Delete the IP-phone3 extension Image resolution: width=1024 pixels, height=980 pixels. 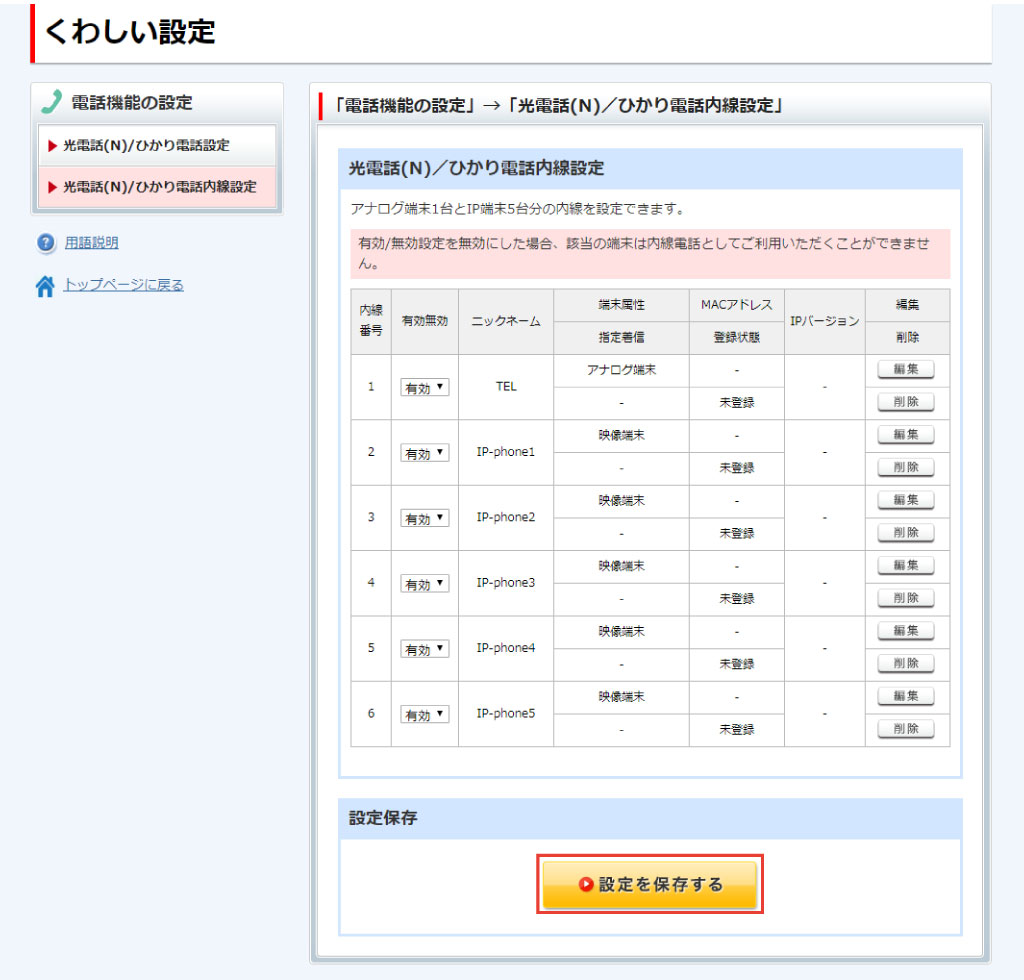point(906,597)
